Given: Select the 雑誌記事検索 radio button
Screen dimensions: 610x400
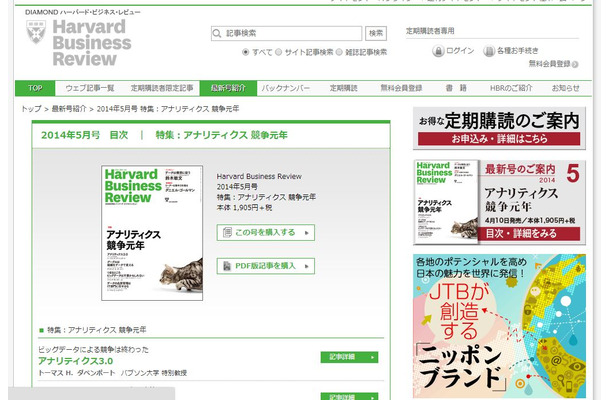Looking at the screenshot, I should click(x=339, y=52).
